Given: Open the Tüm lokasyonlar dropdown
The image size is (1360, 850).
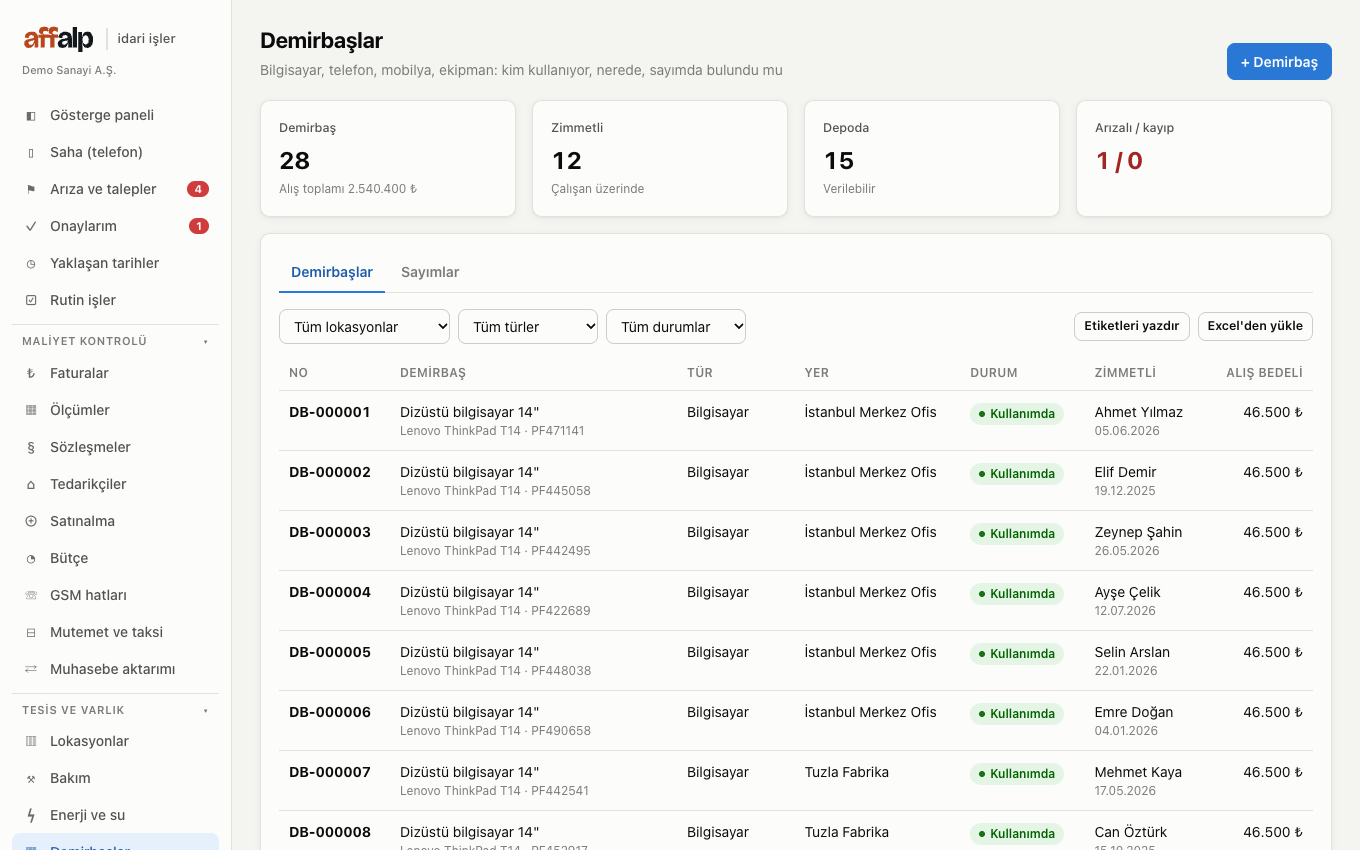Looking at the screenshot, I should (x=364, y=327).
